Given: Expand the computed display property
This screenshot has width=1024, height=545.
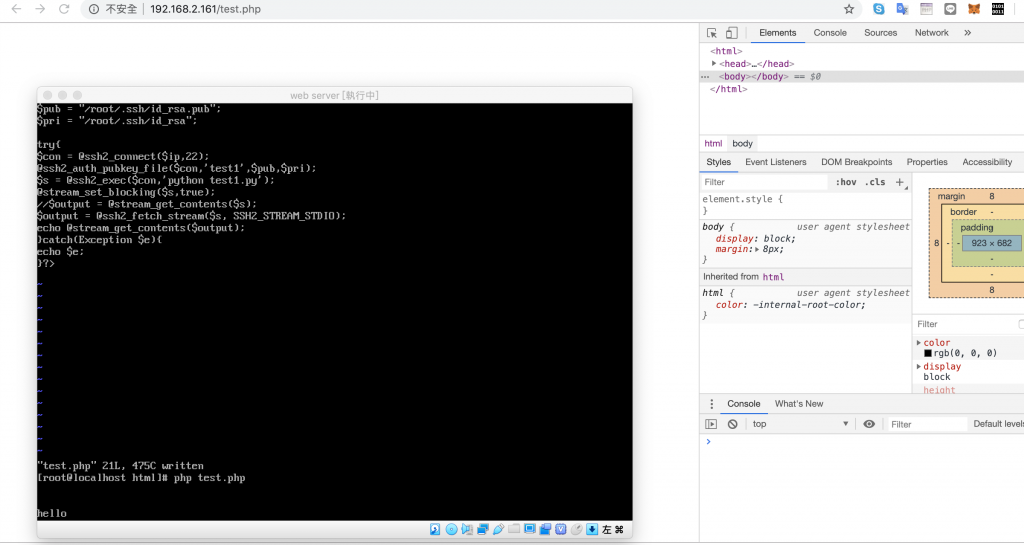Looking at the screenshot, I should [x=919, y=367].
